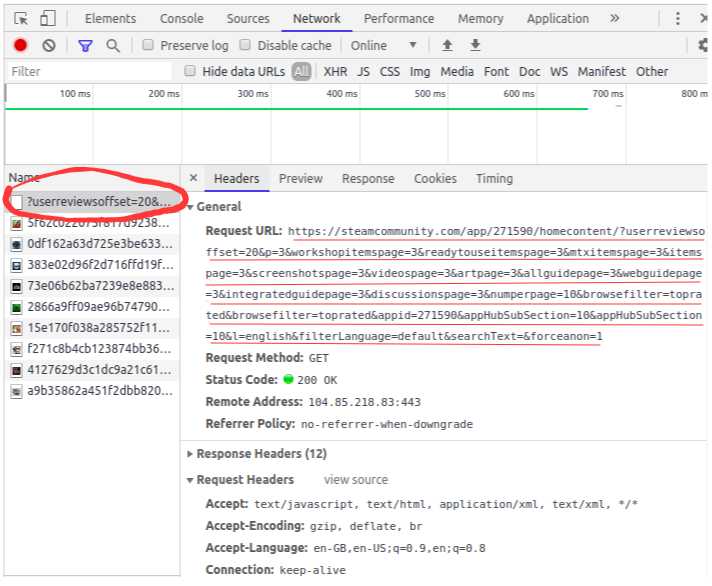Select request 383e02d96f2d716ffd19f…
The image size is (712, 586).
tap(93, 265)
